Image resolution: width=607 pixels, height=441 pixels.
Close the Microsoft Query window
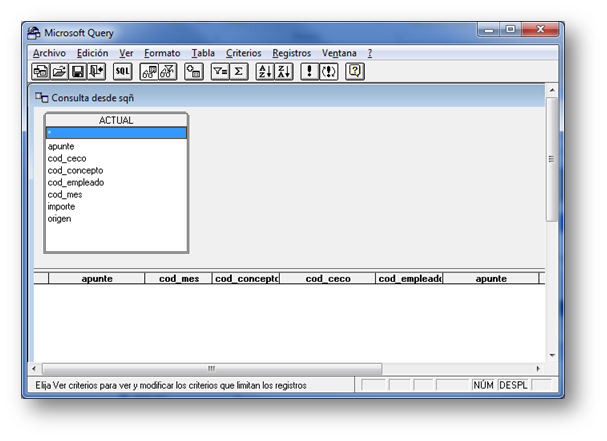click(540, 30)
